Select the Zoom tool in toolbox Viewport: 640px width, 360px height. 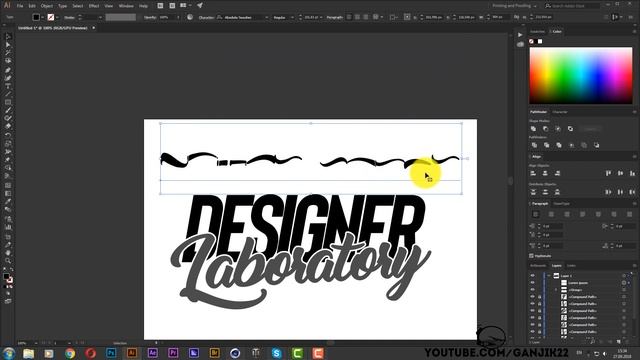pos(8,261)
